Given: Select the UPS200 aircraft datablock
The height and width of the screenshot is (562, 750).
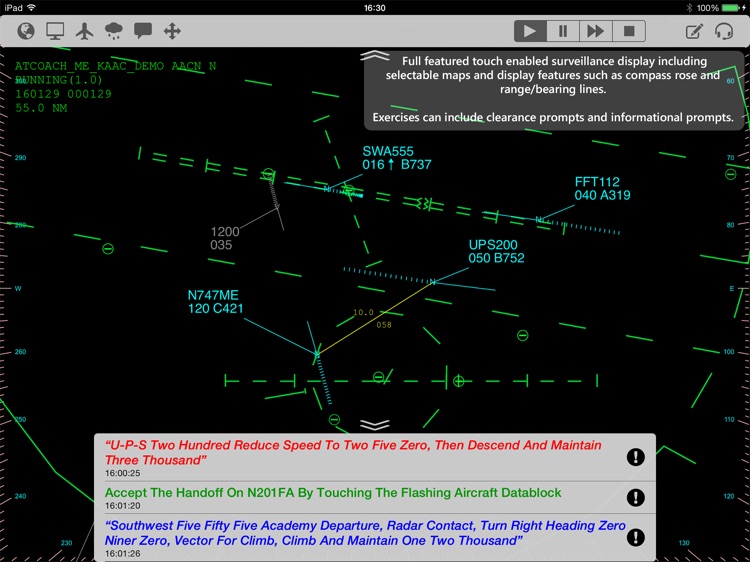Looking at the screenshot, I should point(496,252).
